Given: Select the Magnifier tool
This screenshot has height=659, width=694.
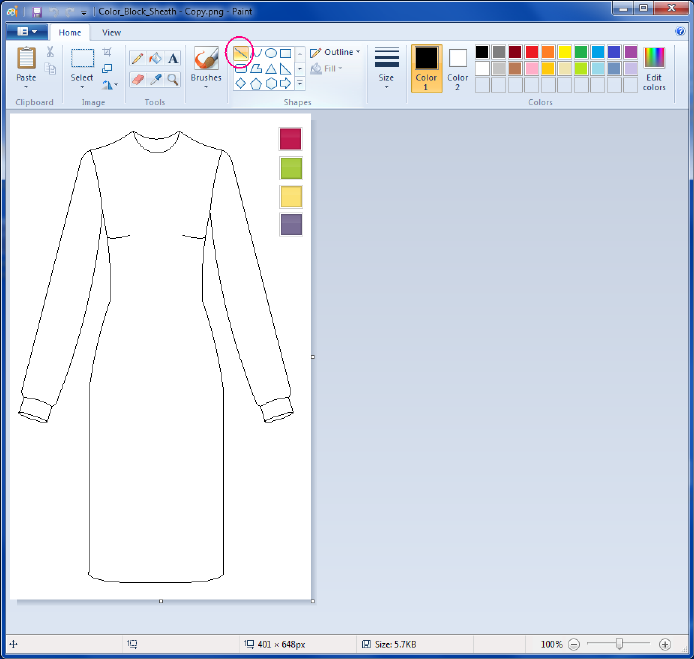Looking at the screenshot, I should tap(173, 79).
